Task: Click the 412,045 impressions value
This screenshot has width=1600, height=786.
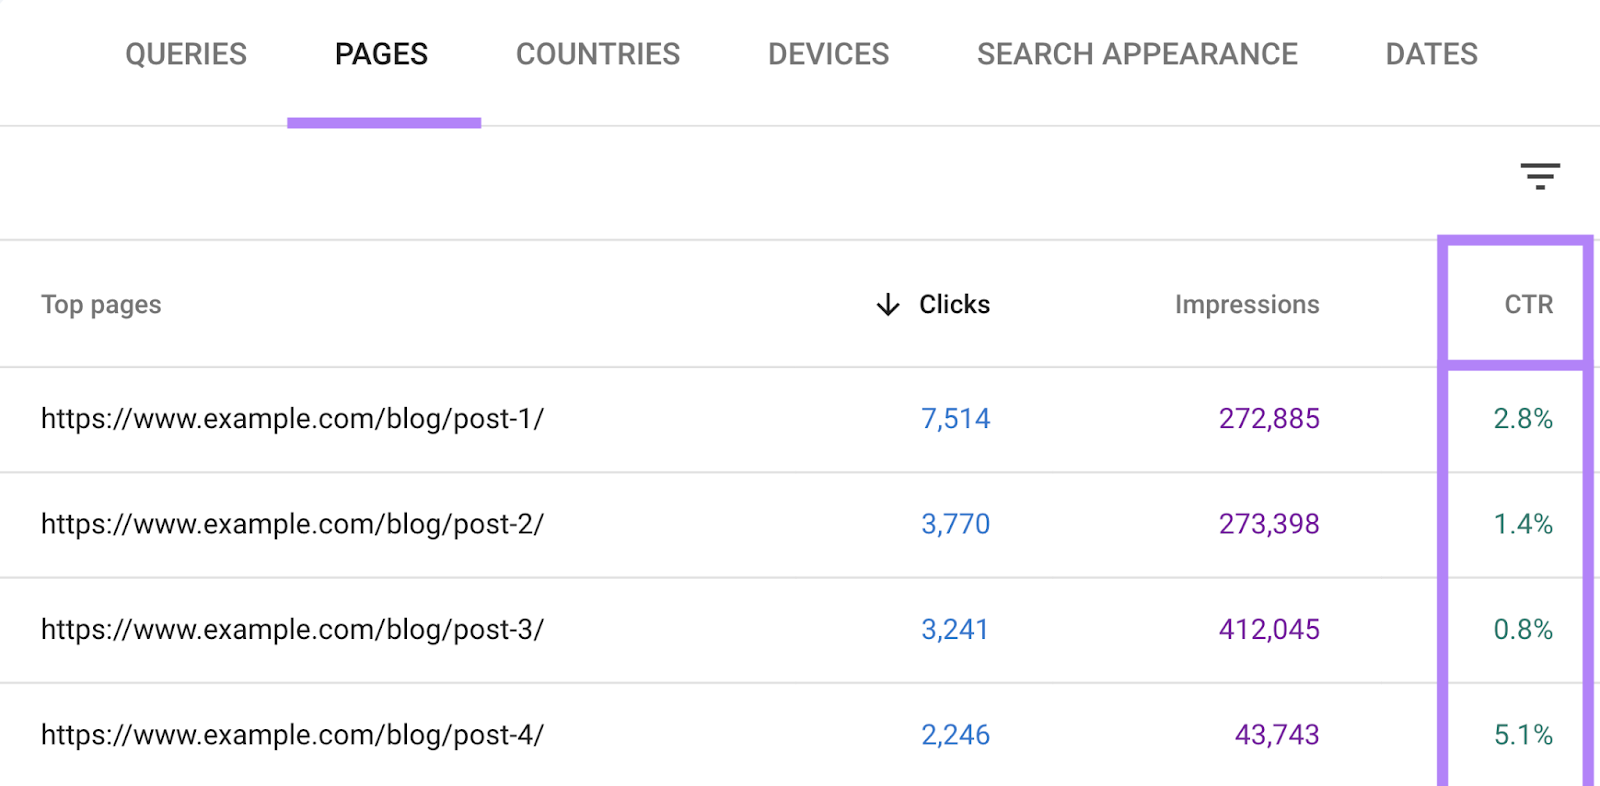Action: pos(1268,630)
